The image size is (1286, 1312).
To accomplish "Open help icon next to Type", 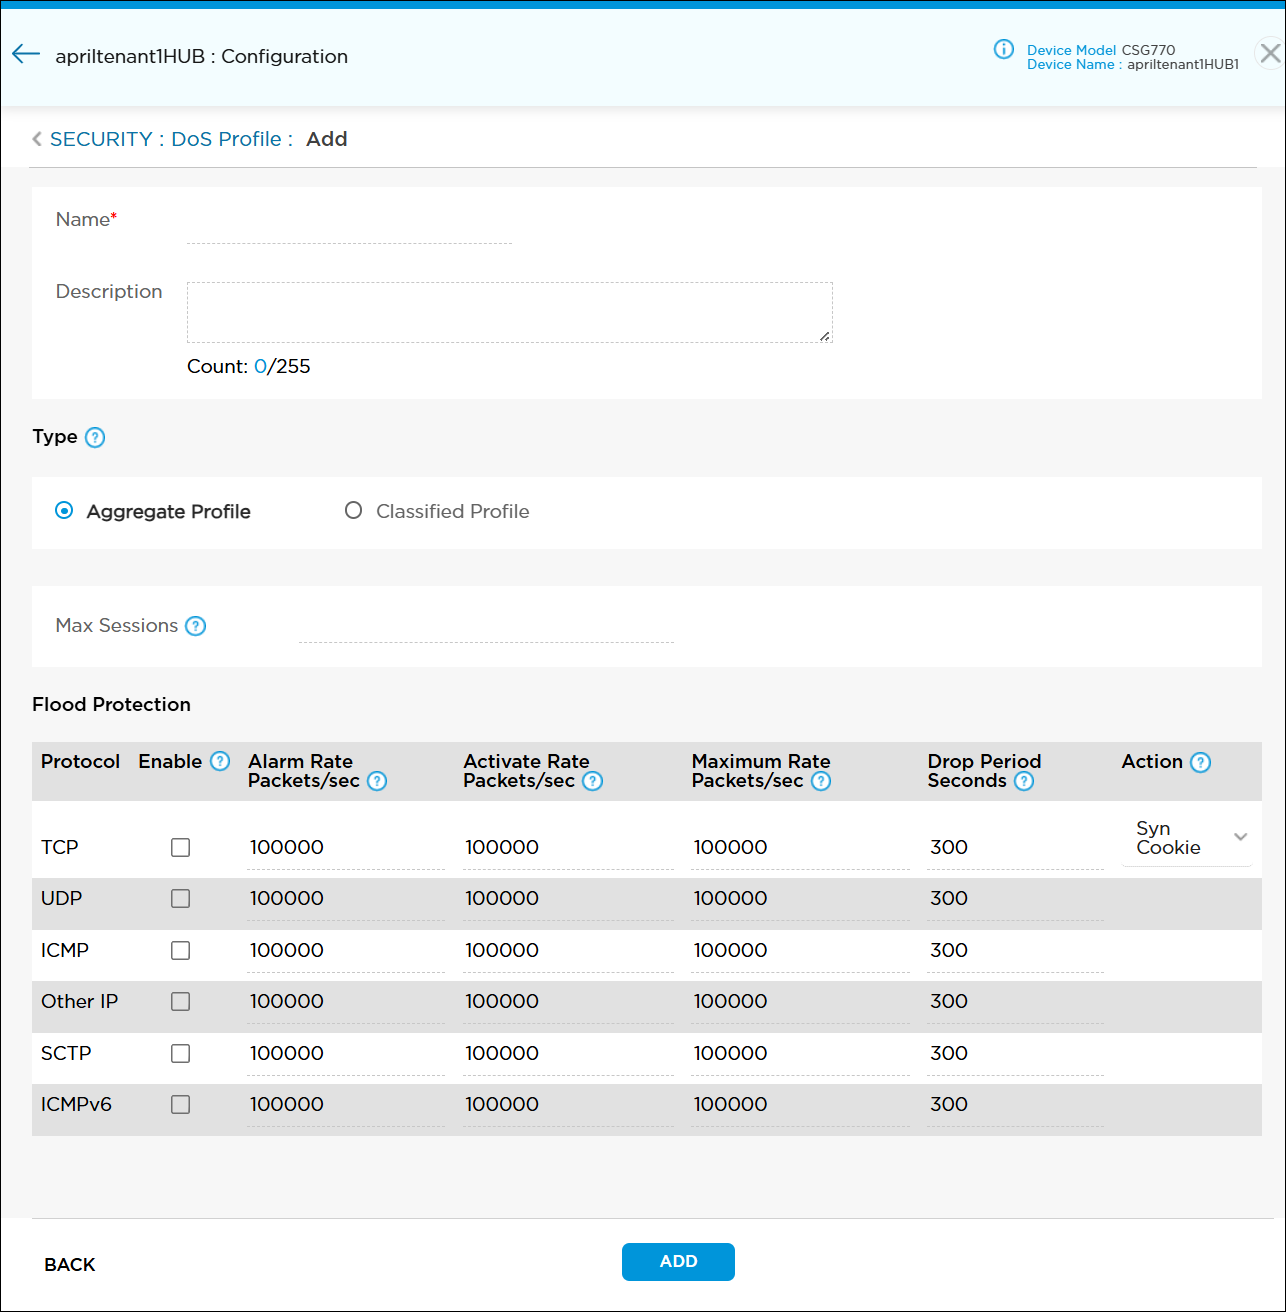I will point(95,438).
